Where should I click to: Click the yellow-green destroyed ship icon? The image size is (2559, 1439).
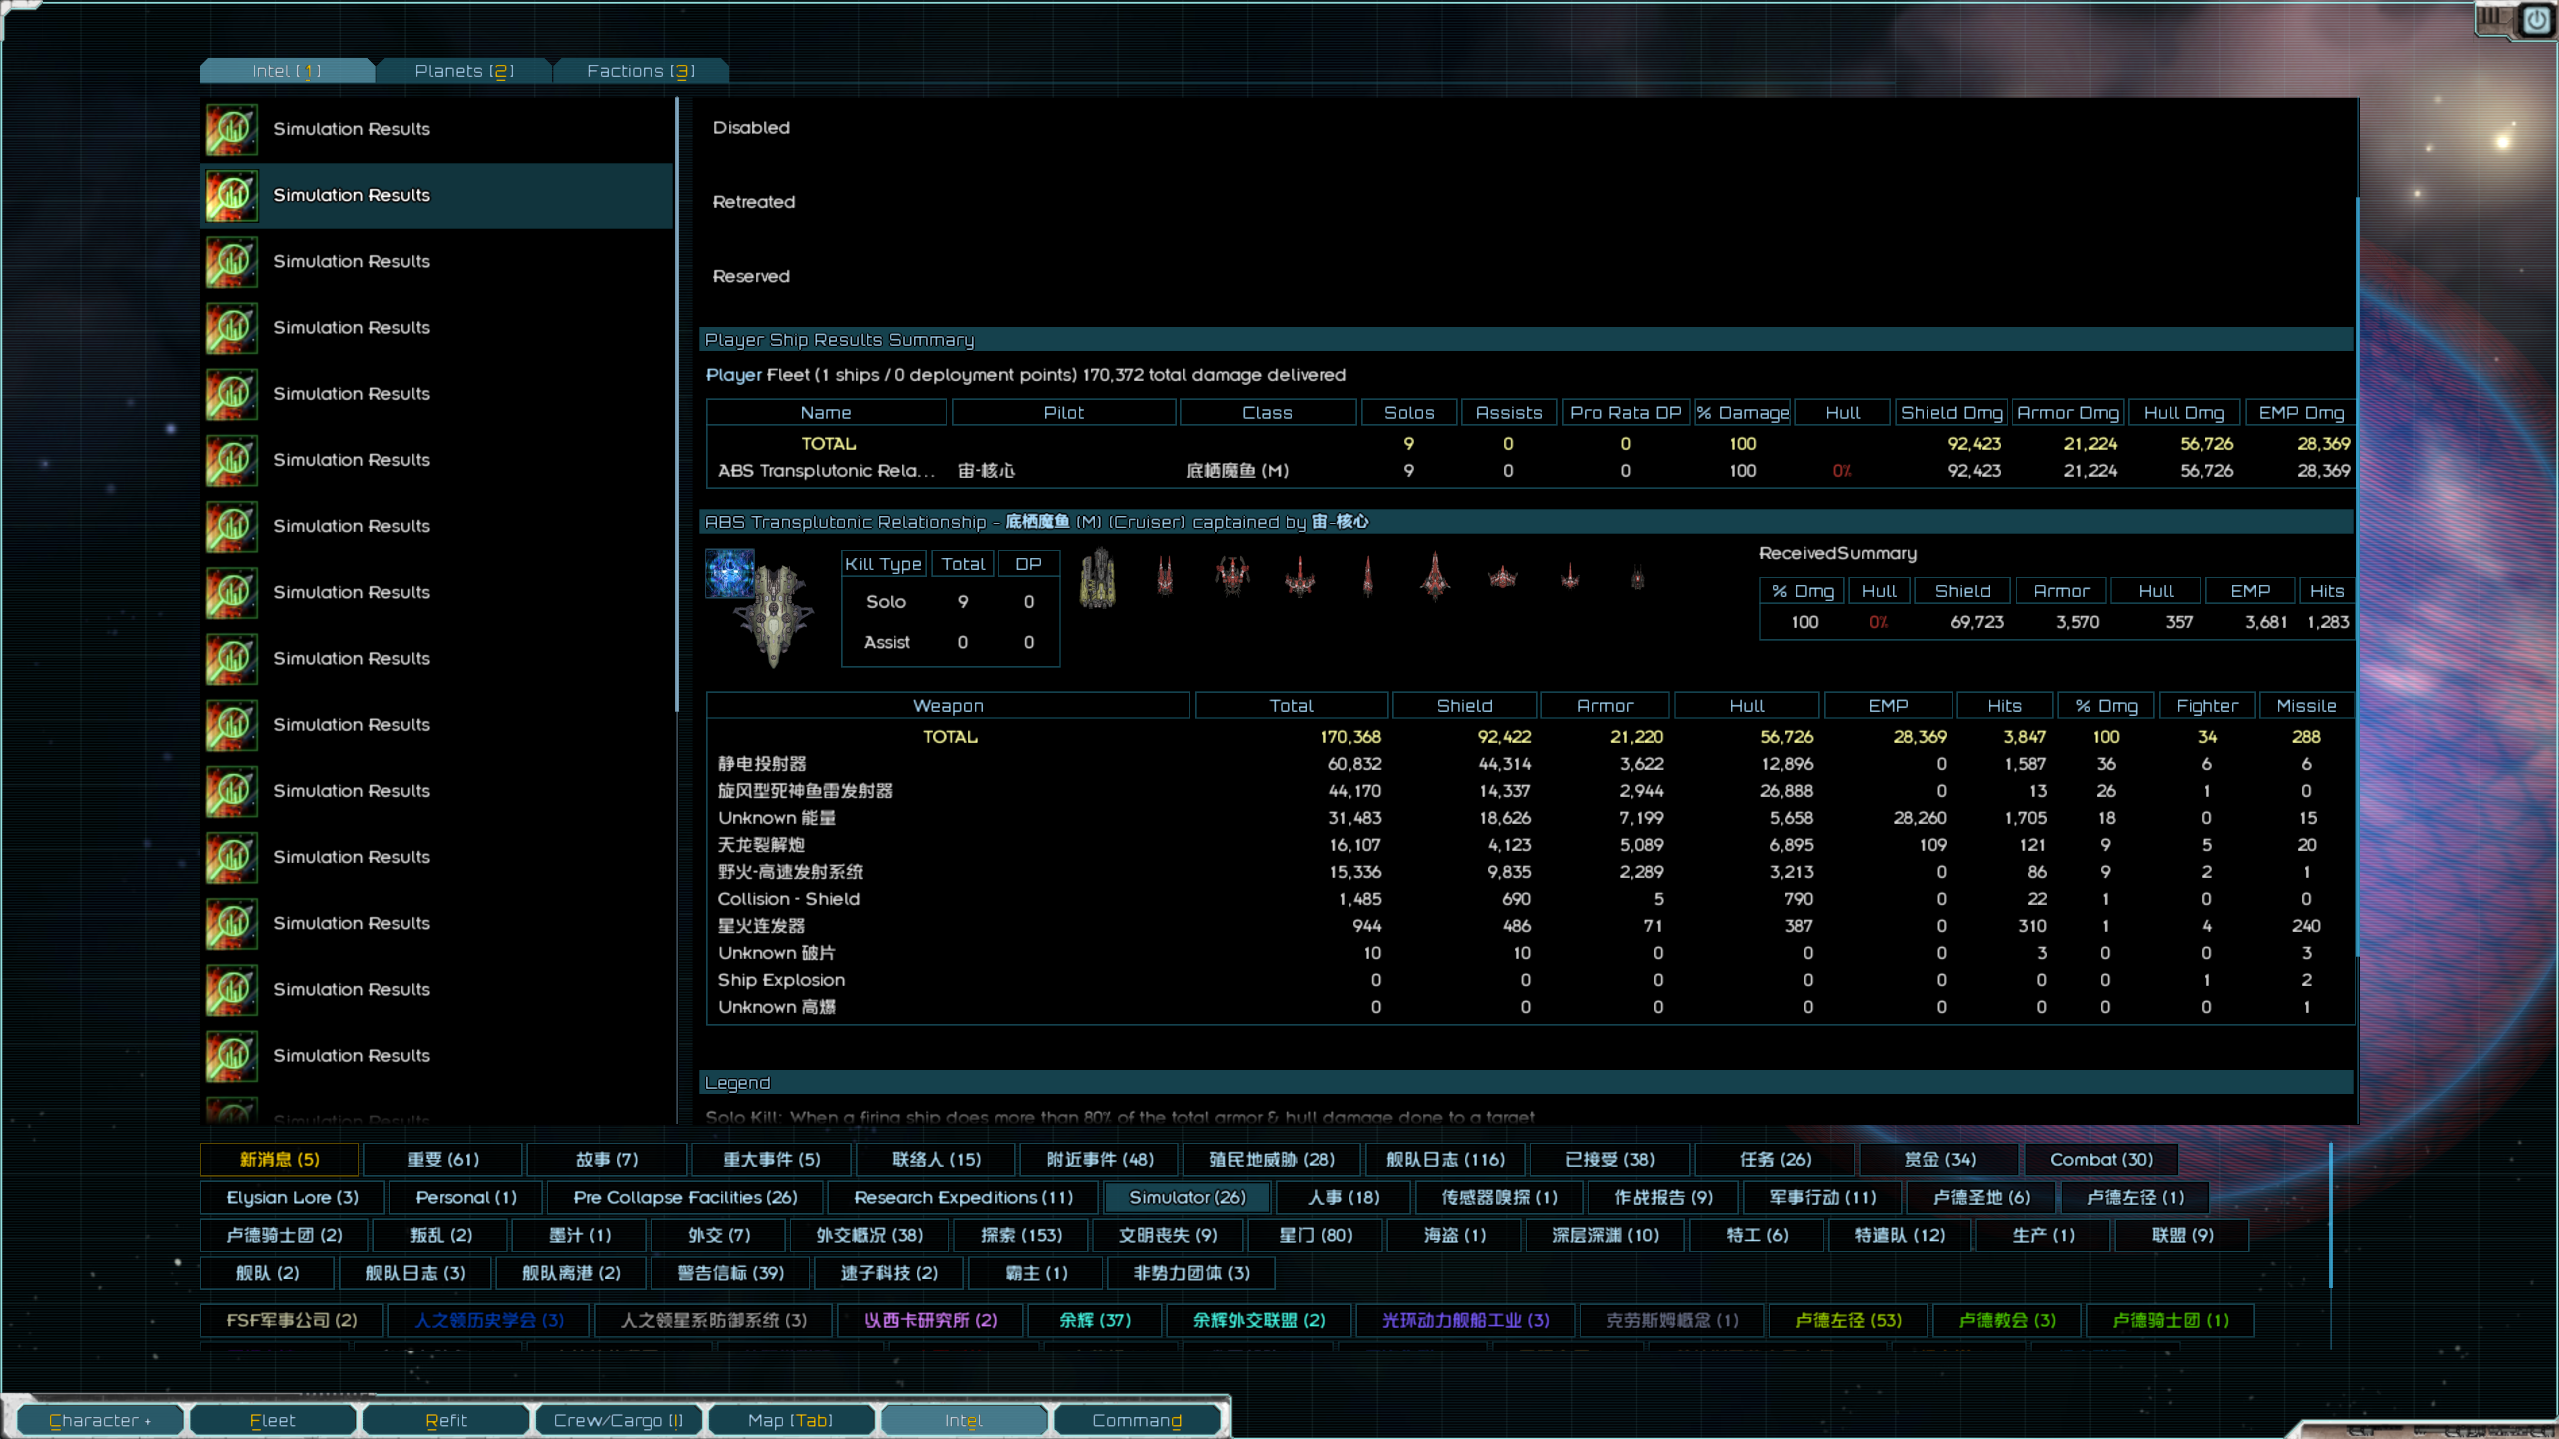[1097, 578]
